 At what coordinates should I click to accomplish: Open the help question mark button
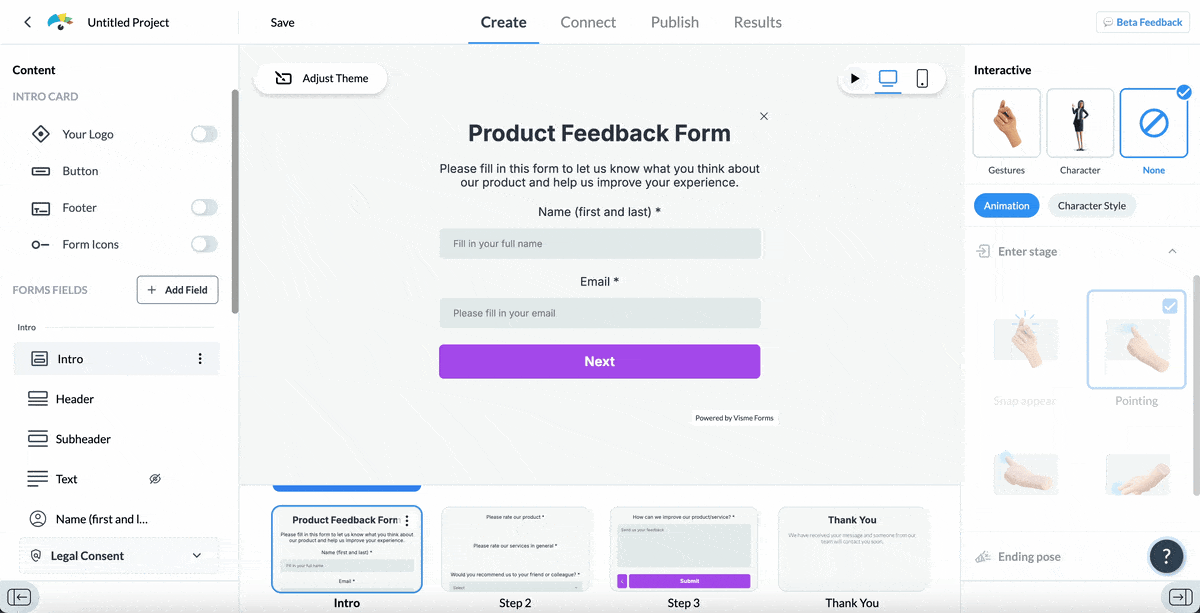click(1166, 556)
